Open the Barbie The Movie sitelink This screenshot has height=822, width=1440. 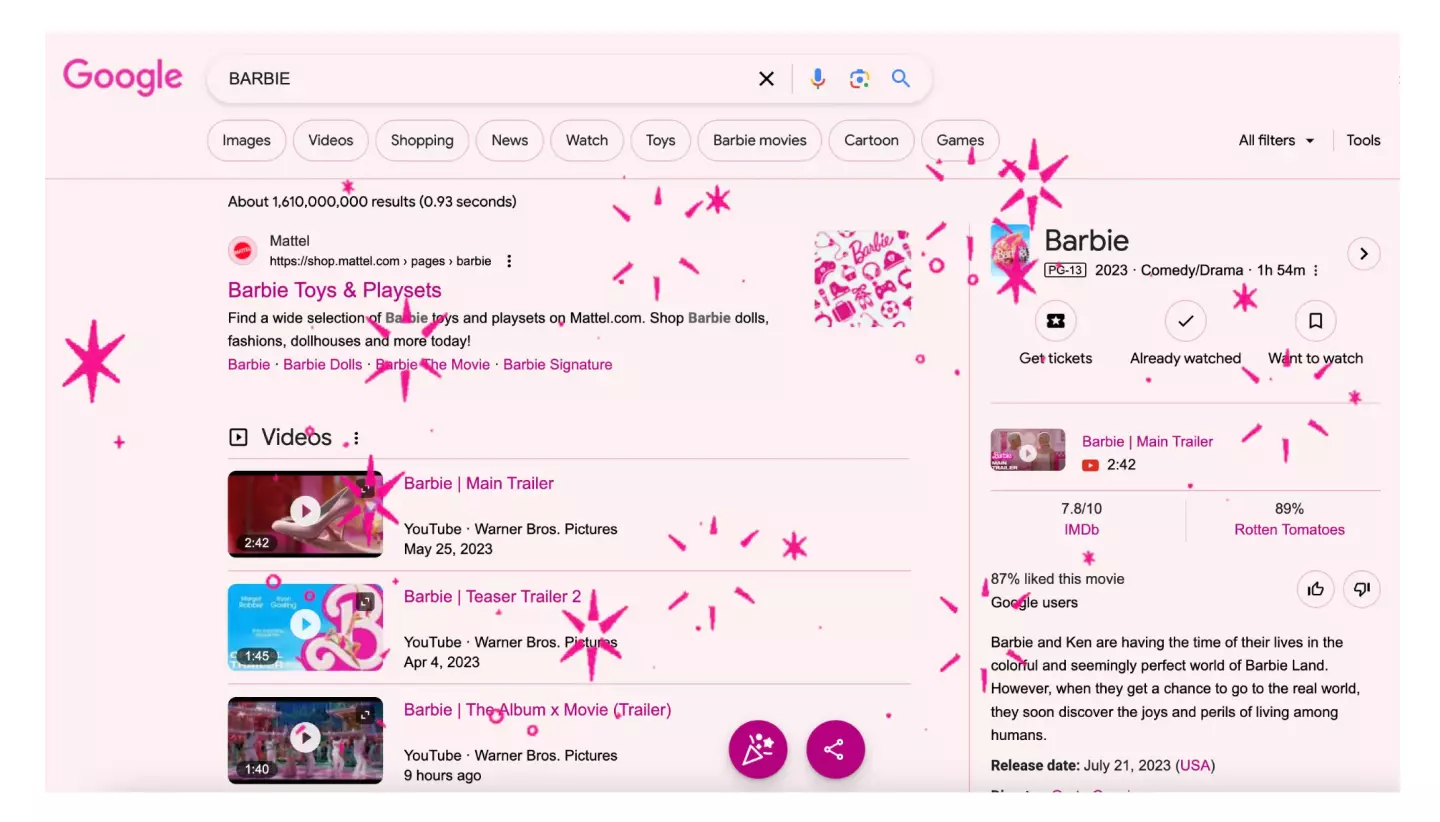tap(433, 364)
